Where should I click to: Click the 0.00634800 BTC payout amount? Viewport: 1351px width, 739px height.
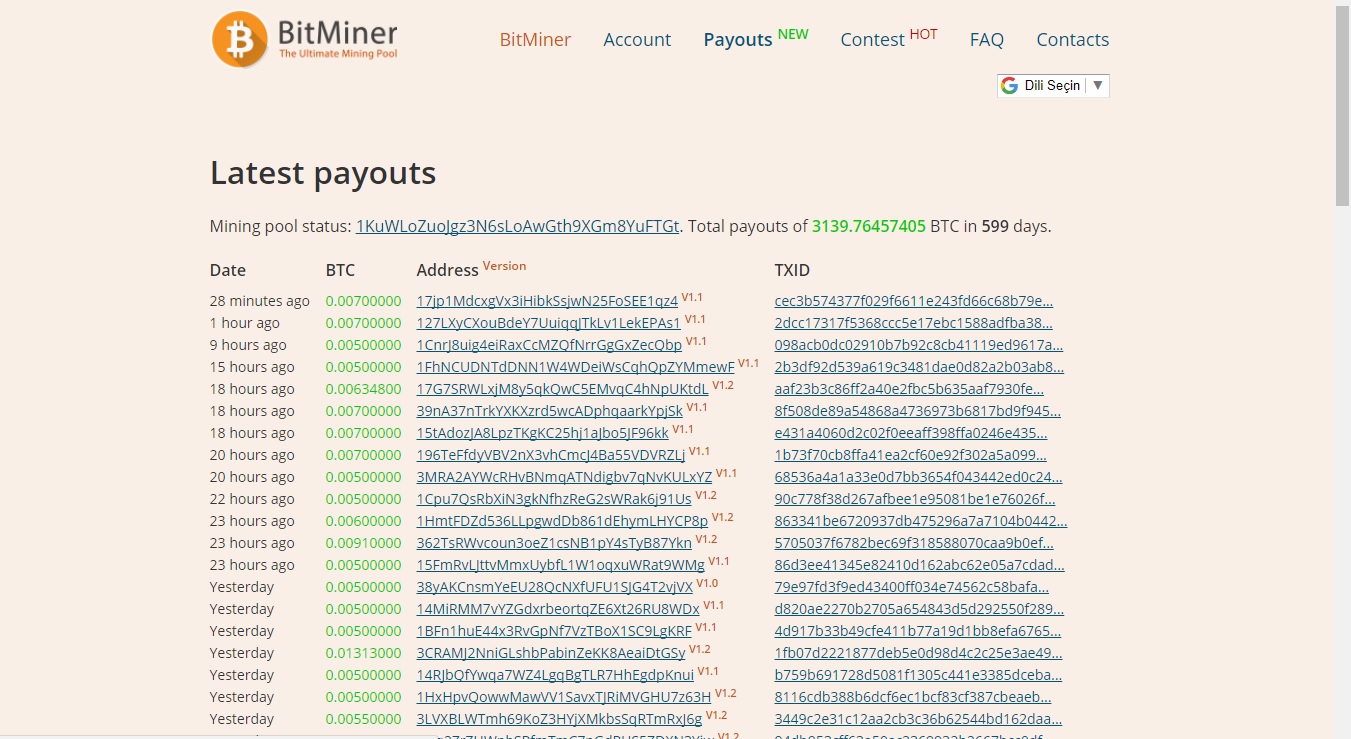[x=363, y=389]
